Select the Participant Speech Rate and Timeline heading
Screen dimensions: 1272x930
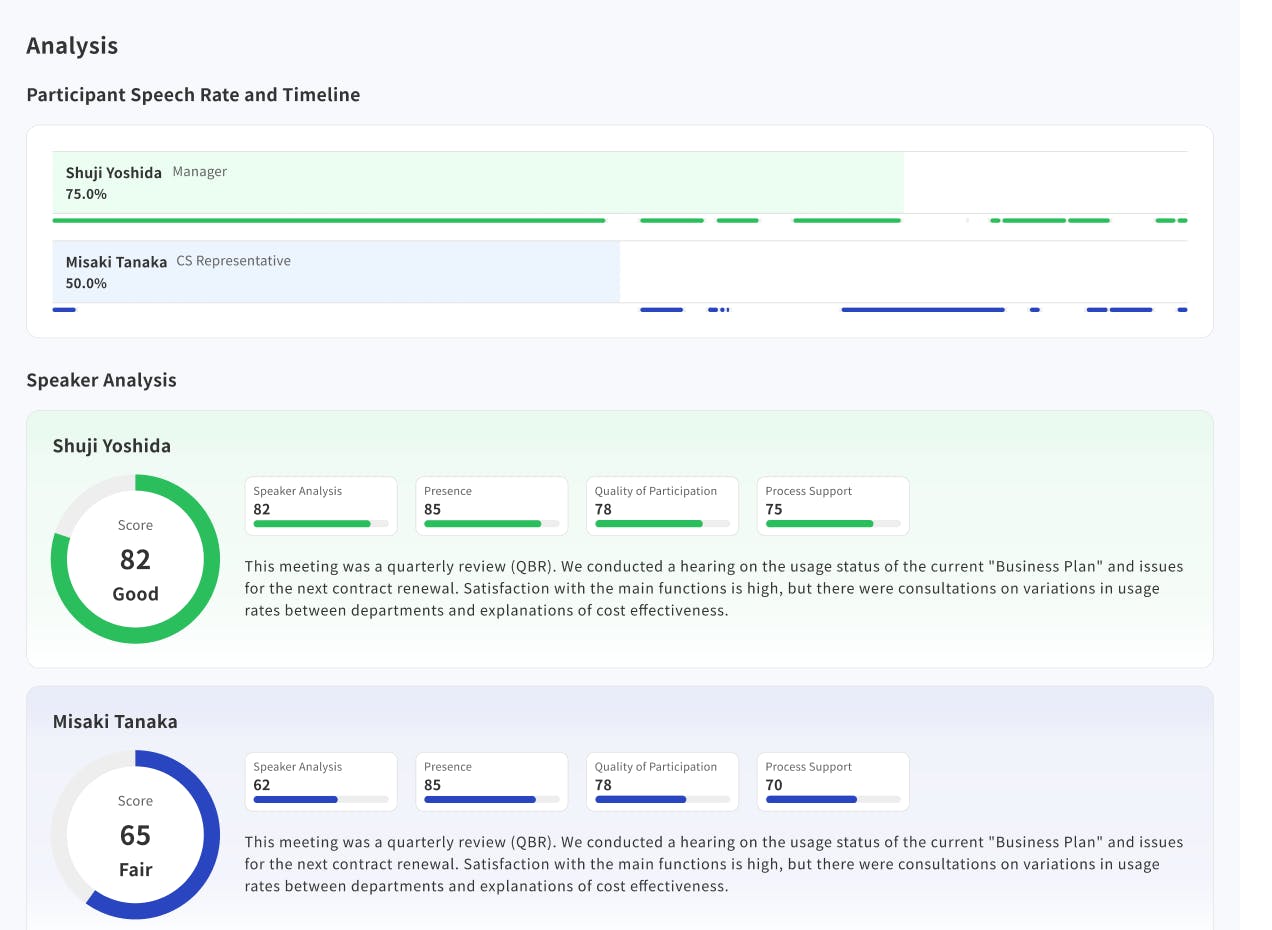193,94
